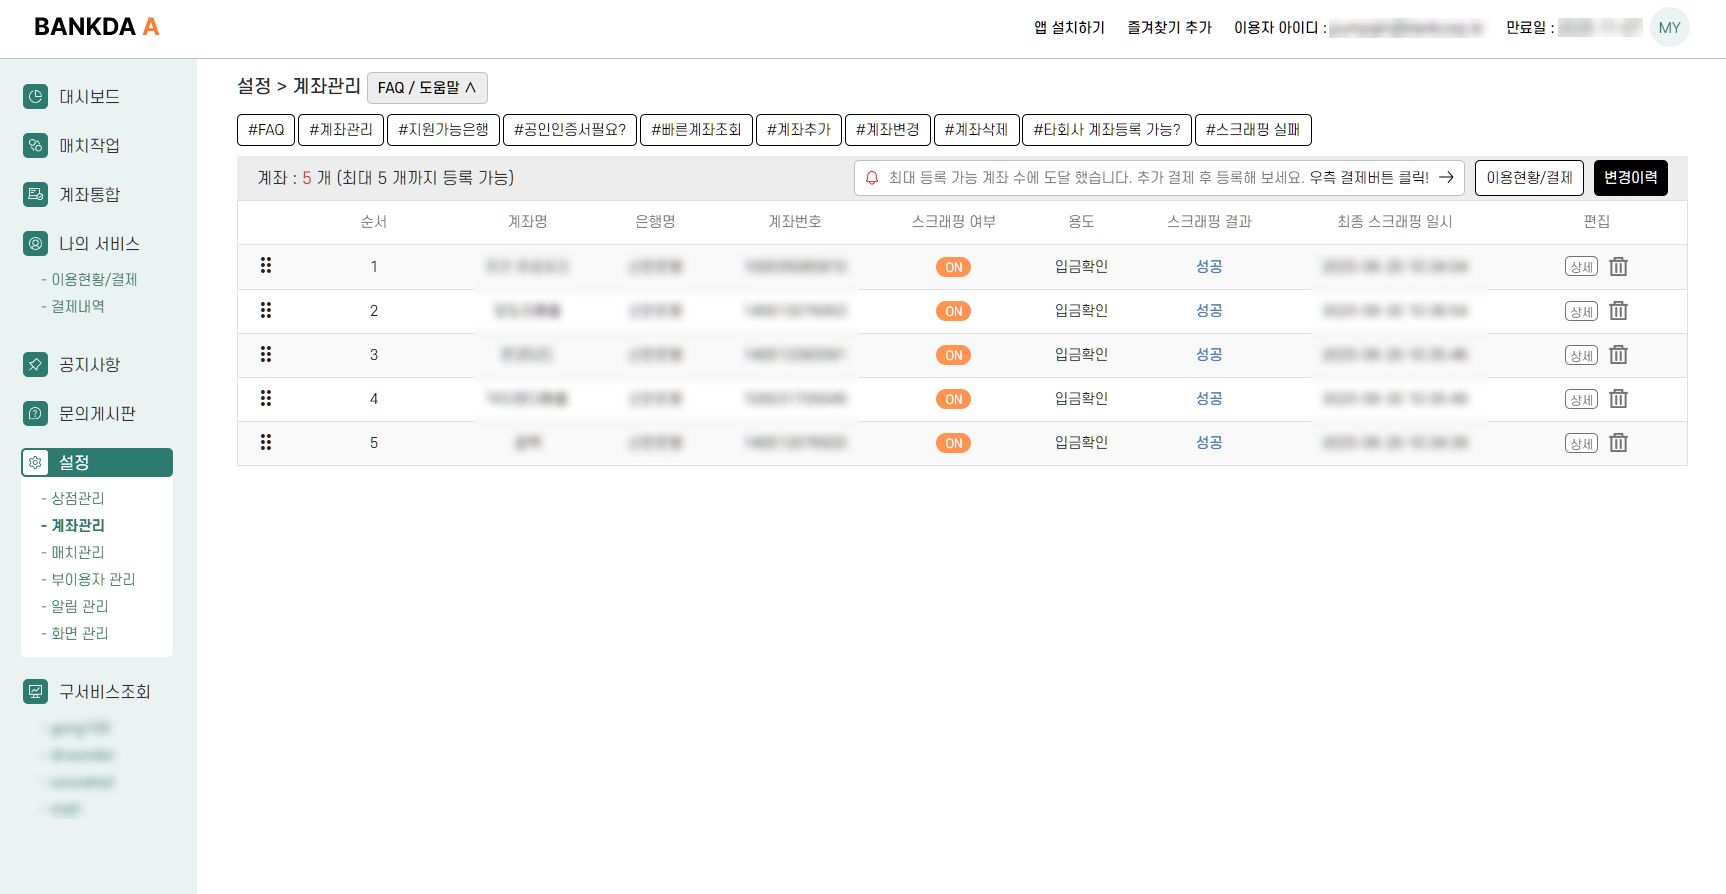Delete account row 3 using trash icon
This screenshot has height=894, width=1726.
click(1618, 355)
